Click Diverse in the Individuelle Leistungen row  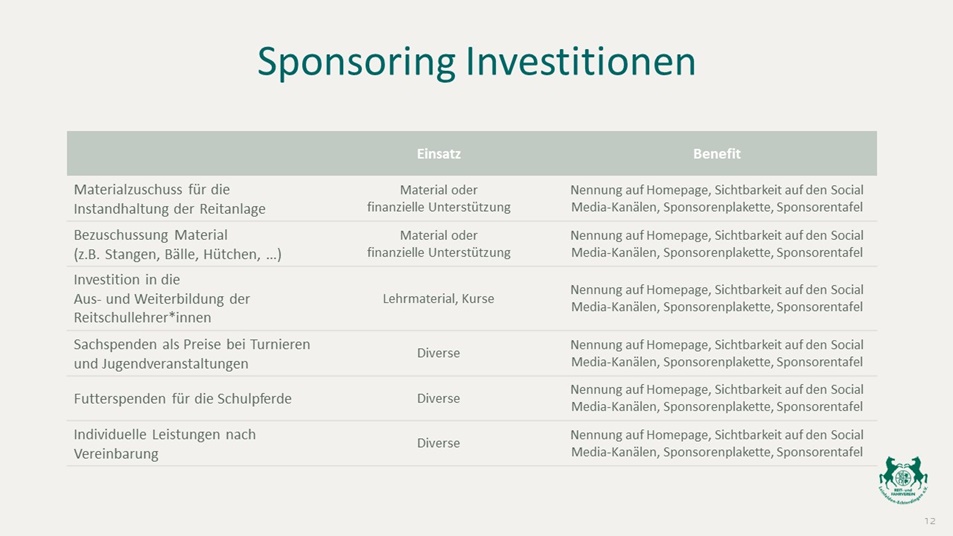tap(438, 443)
